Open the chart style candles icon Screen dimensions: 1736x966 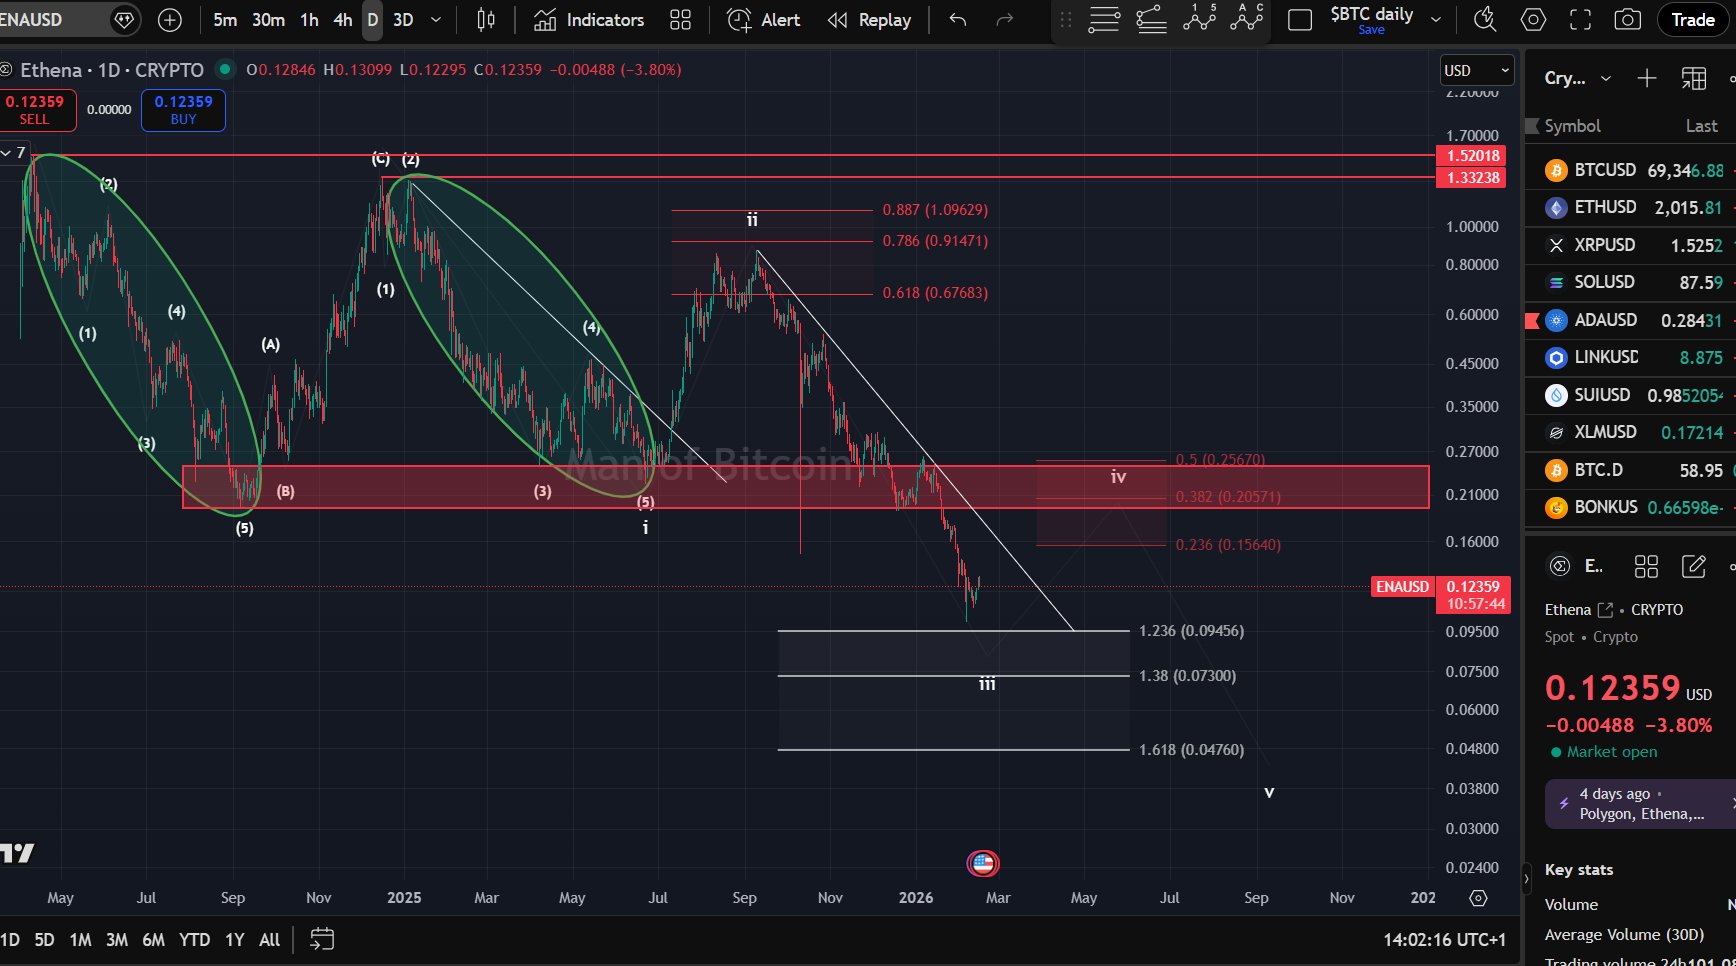(486, 20)
